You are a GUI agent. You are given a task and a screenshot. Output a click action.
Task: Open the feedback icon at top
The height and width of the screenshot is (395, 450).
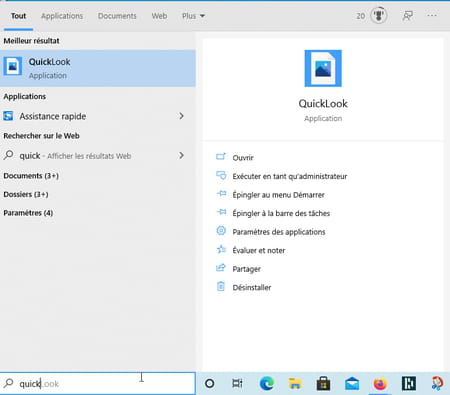click(407, 16)
